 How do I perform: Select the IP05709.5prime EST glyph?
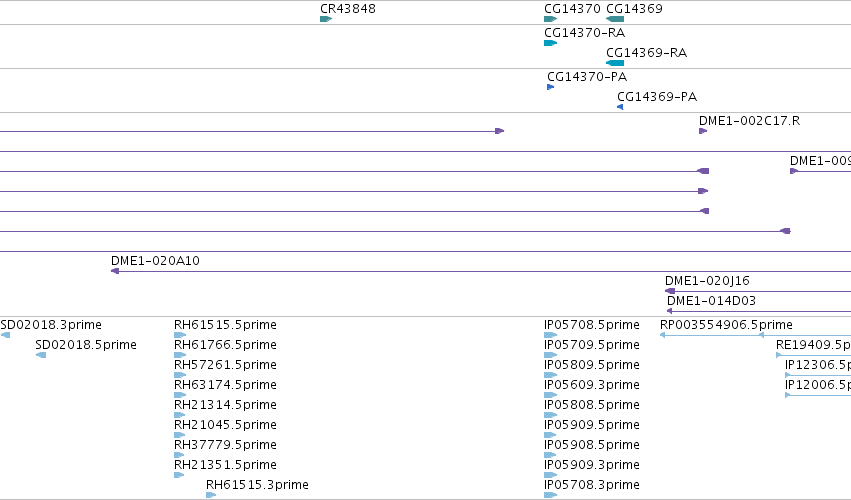pyautogui.click(x=551, y=355)
